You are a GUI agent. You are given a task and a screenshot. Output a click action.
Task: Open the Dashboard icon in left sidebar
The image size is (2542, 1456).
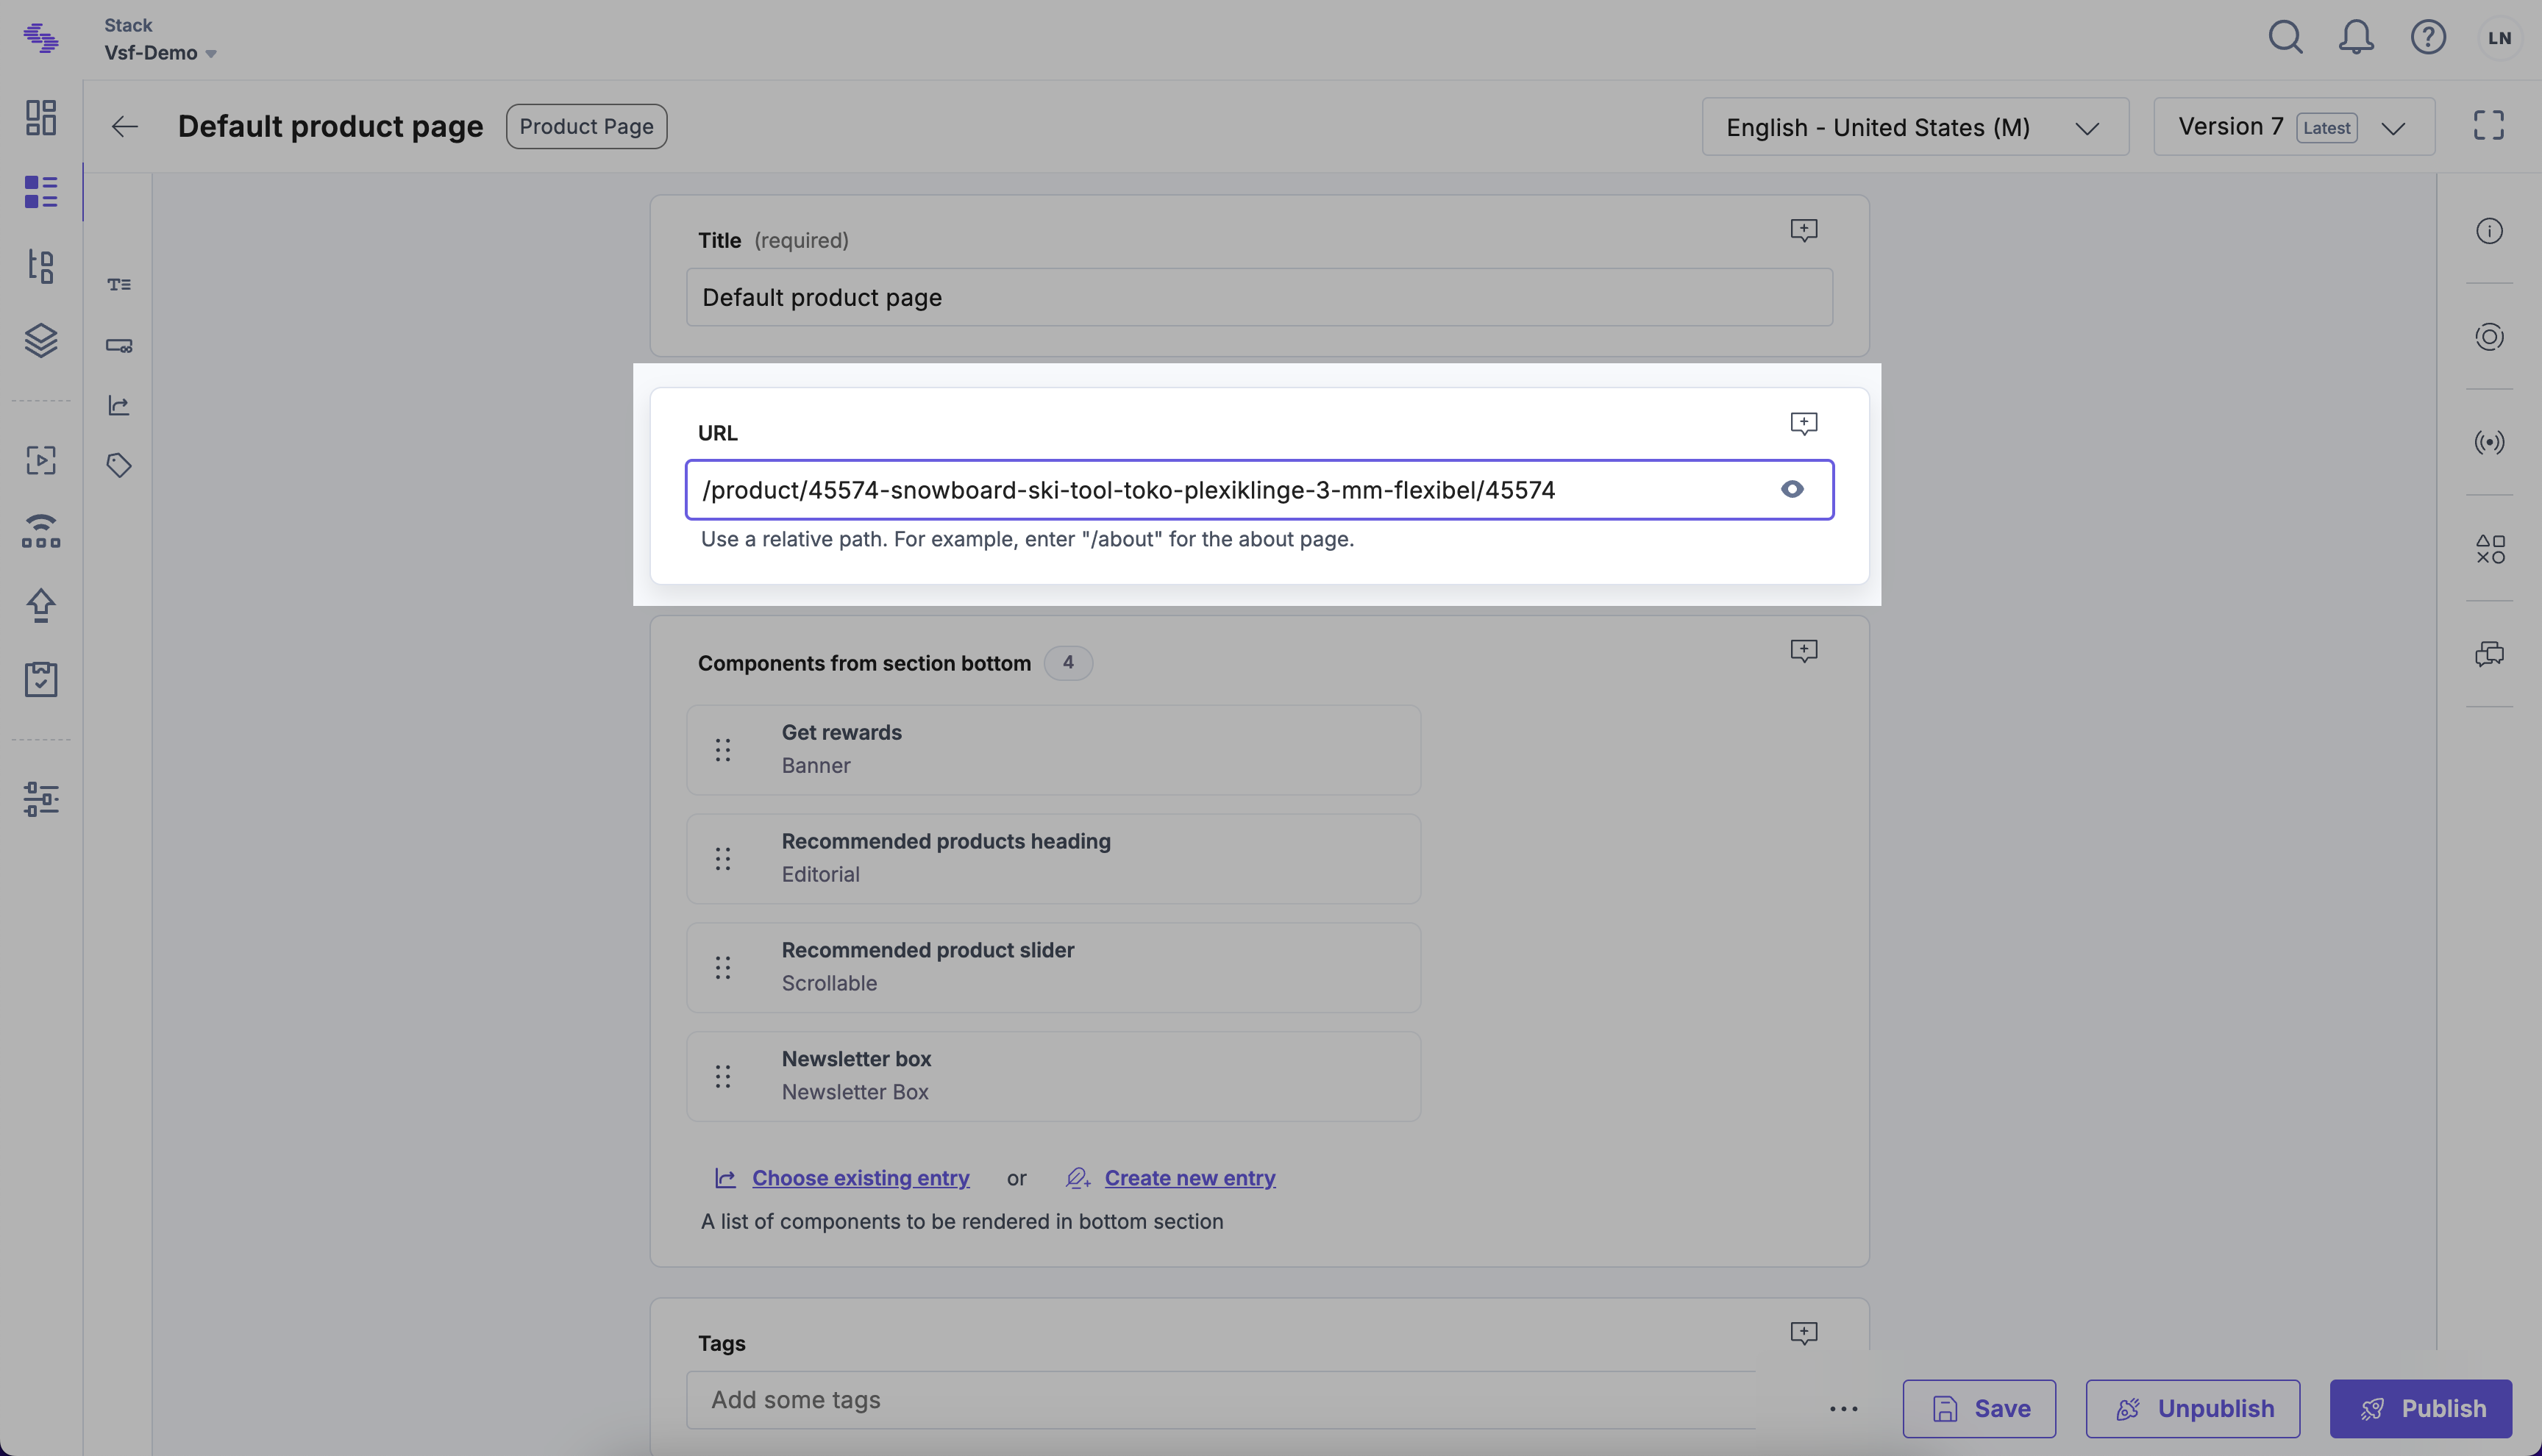click(x=41, y=117)
